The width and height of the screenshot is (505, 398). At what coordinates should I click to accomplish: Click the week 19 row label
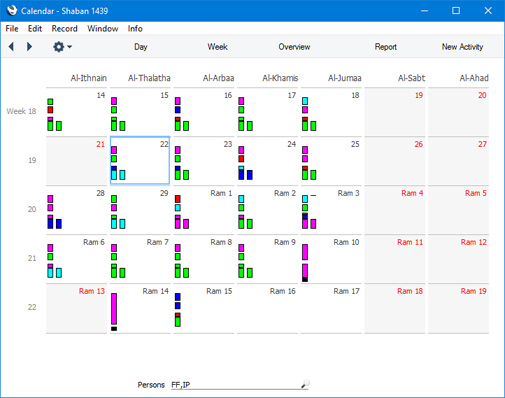pyautogui.click(x=32, y=160)
